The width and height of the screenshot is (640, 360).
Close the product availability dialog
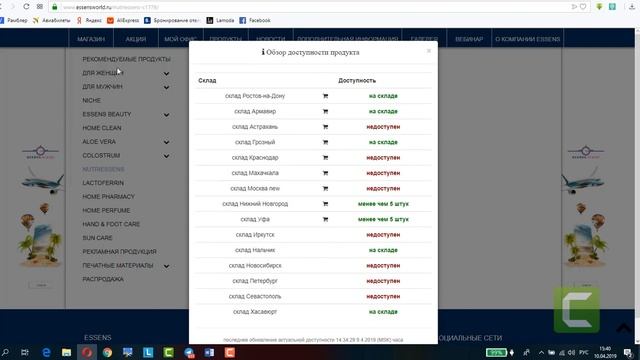tap(429, 51)
